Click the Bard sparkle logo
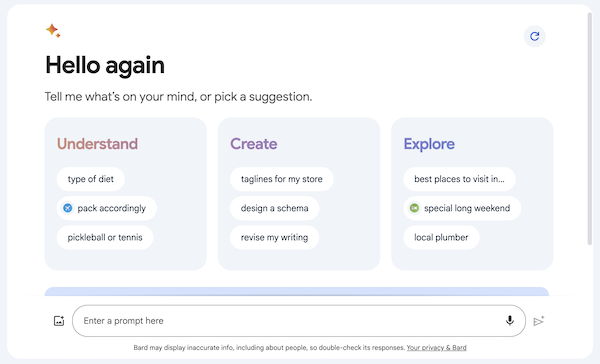Viewport: 600px width, 364px height. pyautogui.click(x=53, y=31)
